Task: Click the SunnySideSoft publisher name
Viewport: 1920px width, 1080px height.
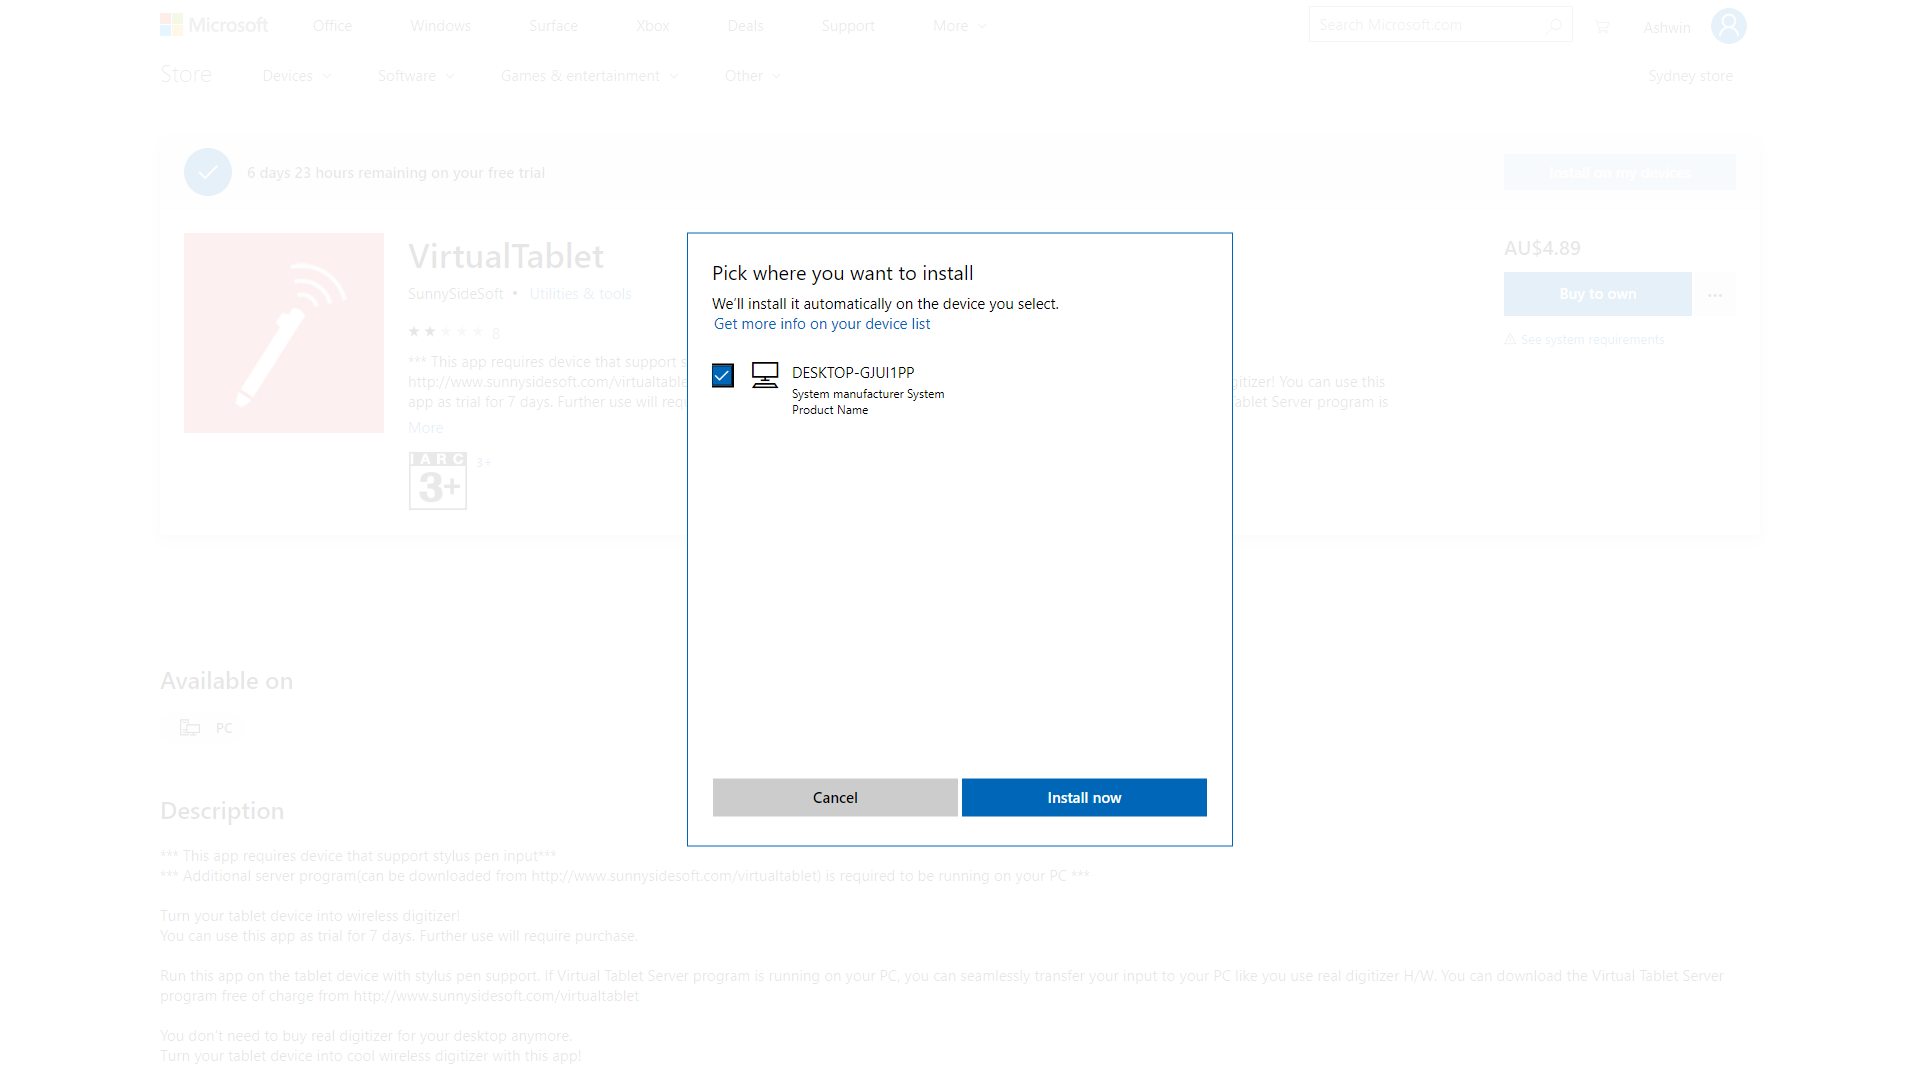Action: [x=455, y=294]
